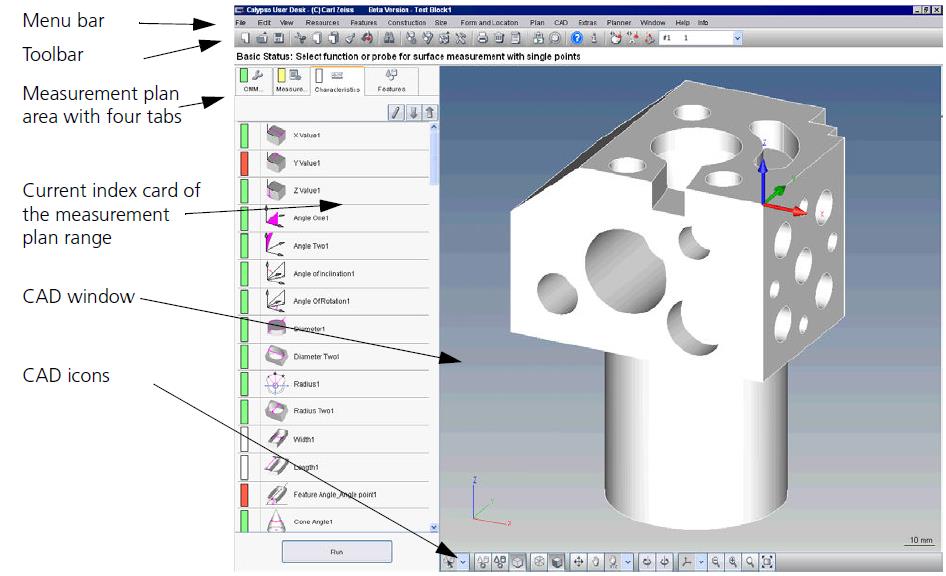The height and width of the screenshot is (576, 946).
Task: Click the scissors cut icon
Action: click(301, 38)
